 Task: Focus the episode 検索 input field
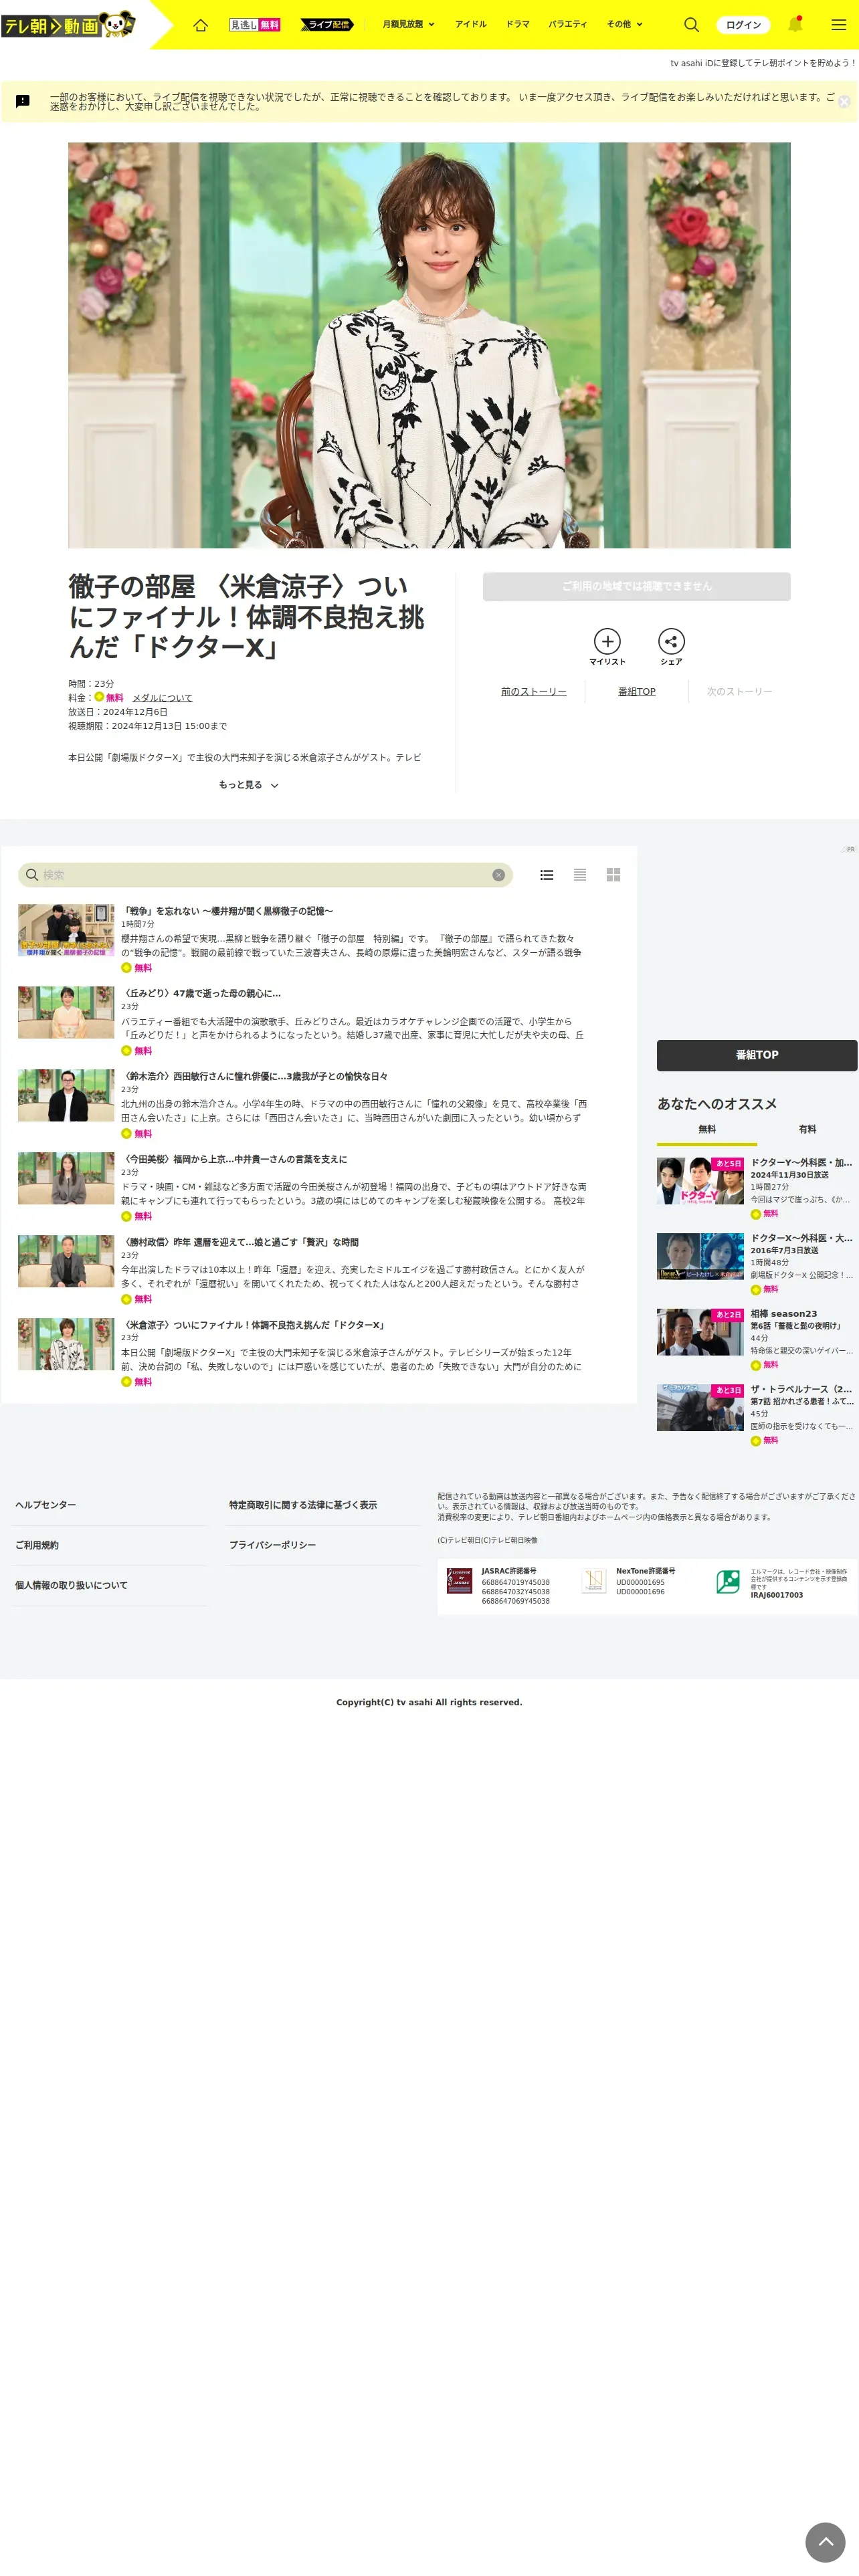265,875
